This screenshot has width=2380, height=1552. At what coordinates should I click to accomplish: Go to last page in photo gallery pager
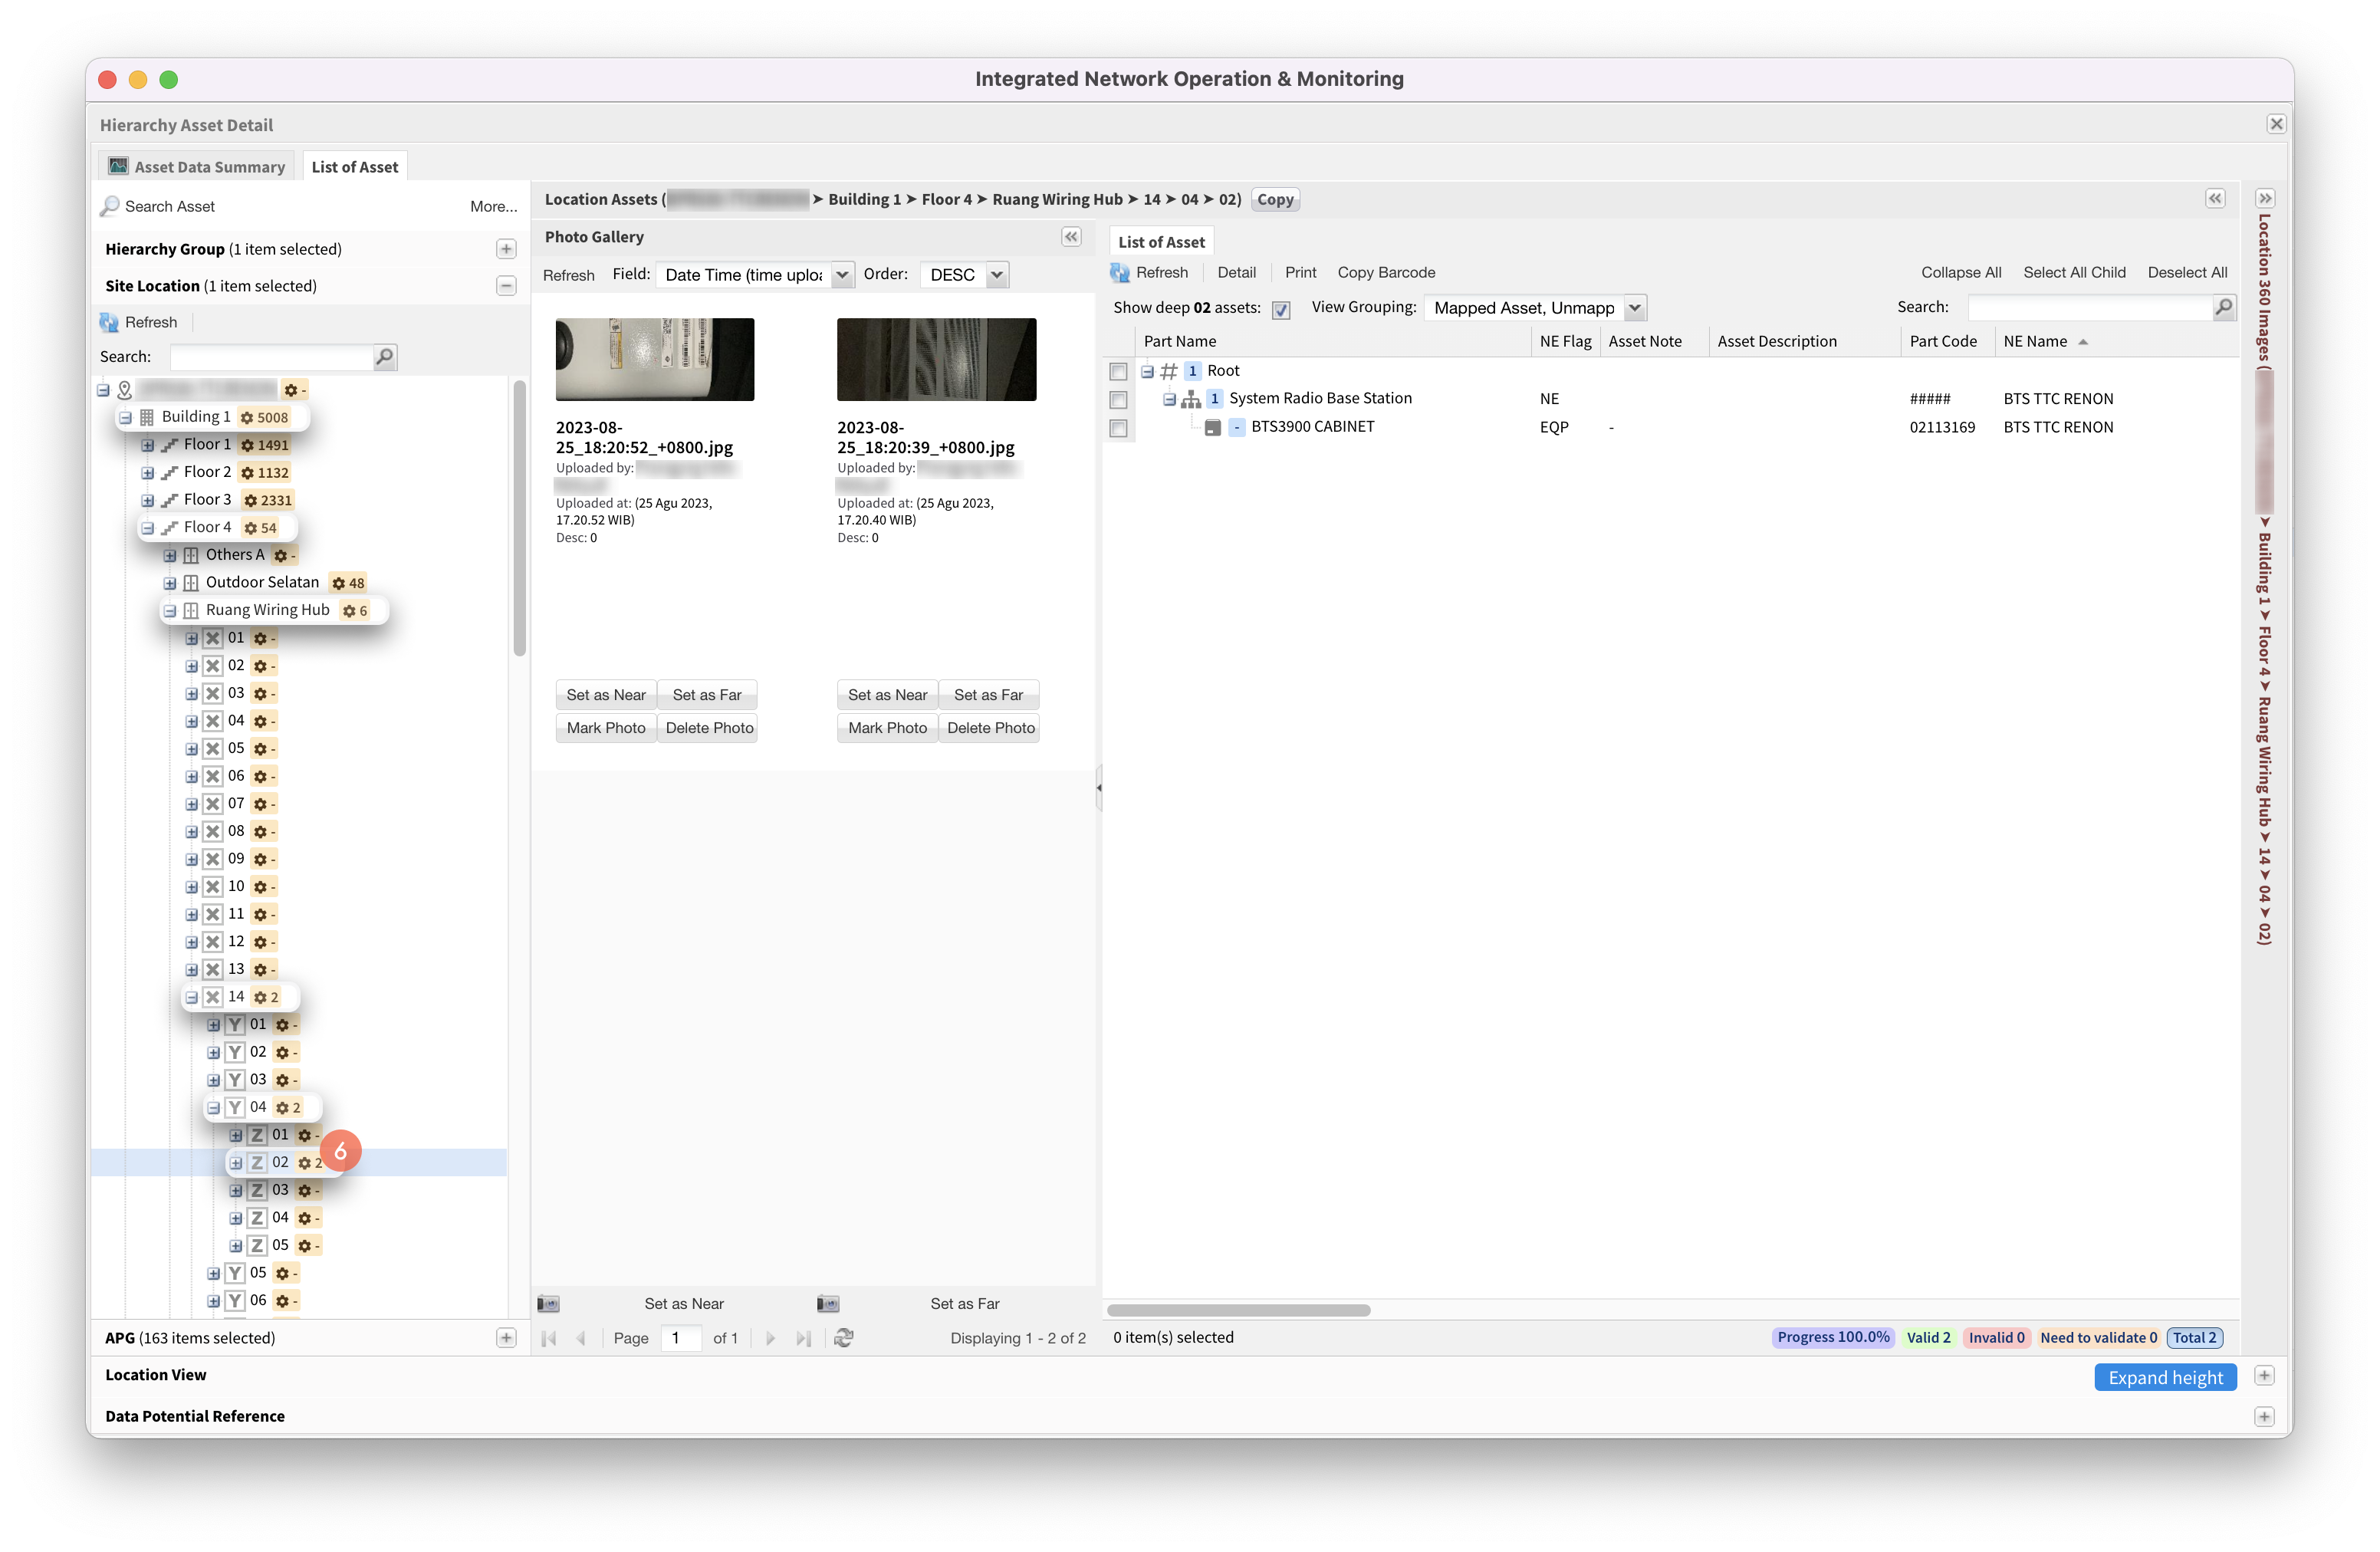click(x=803, y=1338)
